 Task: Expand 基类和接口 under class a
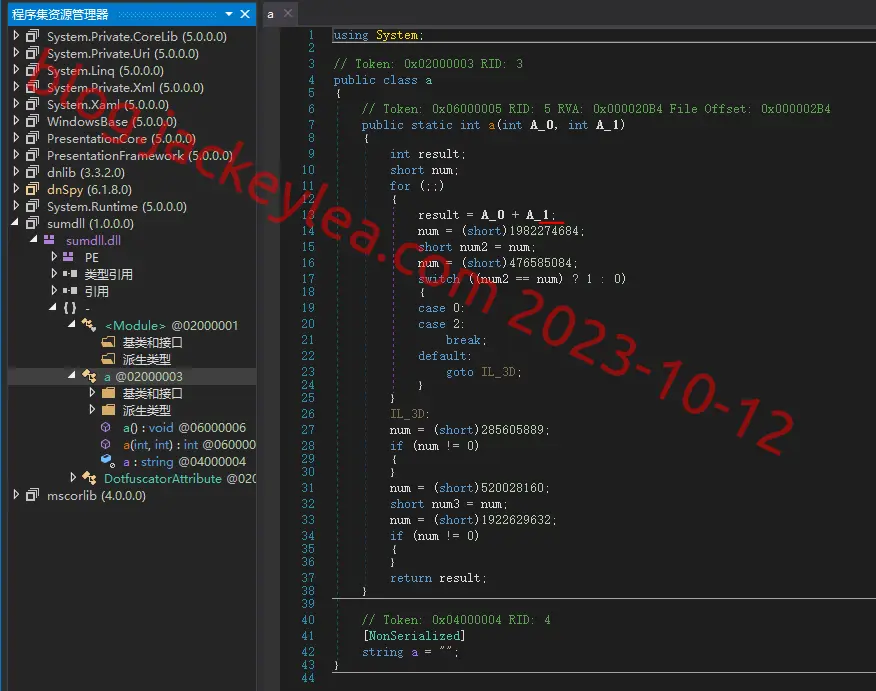pyautogui.click(x=92, y=393)
